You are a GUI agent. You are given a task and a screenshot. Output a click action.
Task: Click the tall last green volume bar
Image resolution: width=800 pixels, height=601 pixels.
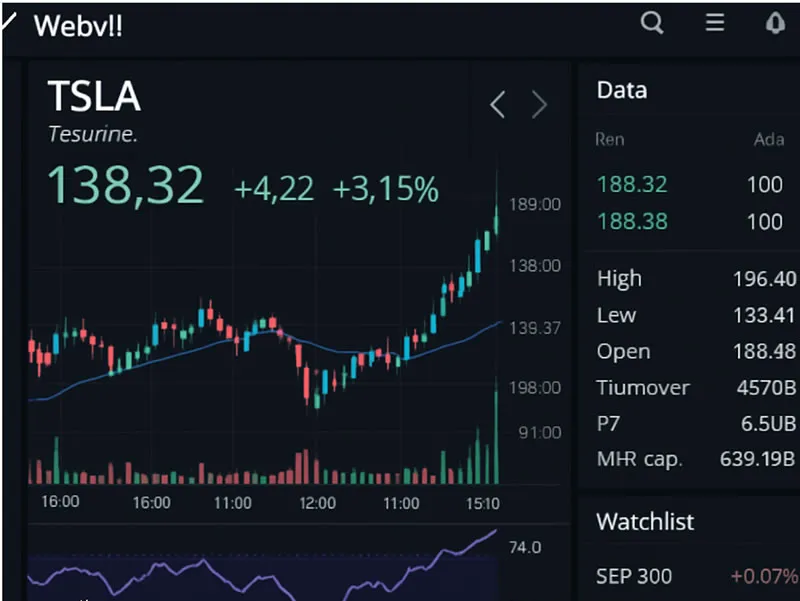[x=496, y=431]
